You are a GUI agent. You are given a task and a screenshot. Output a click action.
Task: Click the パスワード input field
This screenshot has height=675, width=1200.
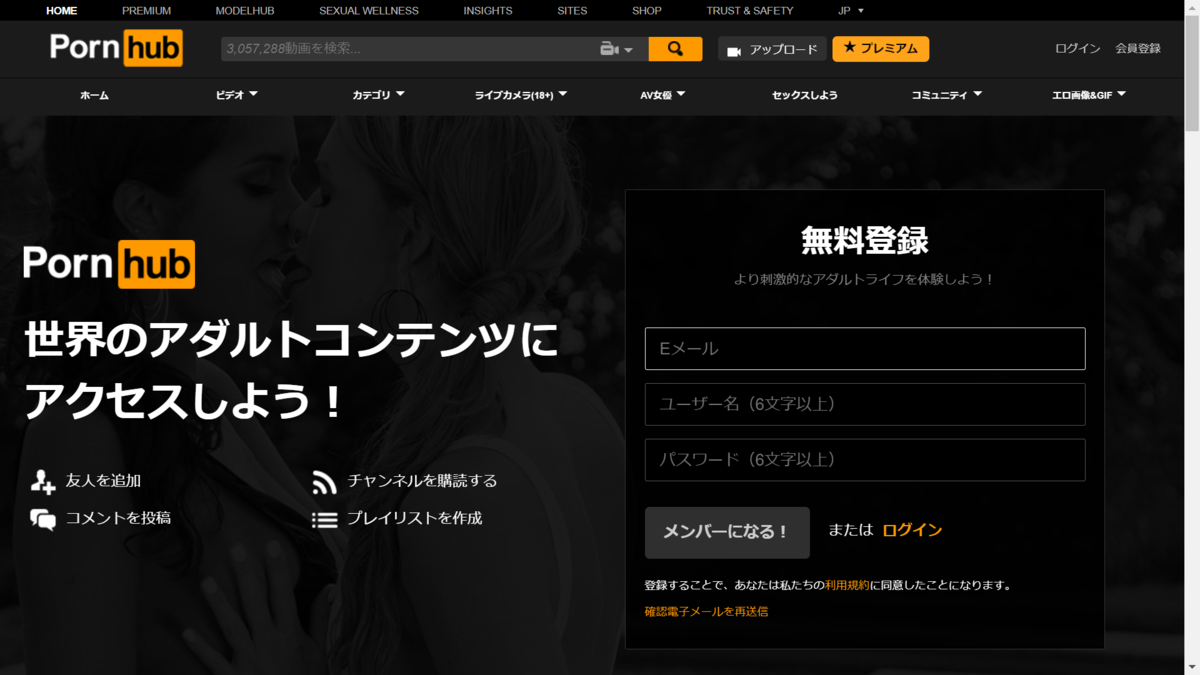[x=865, y=460]
